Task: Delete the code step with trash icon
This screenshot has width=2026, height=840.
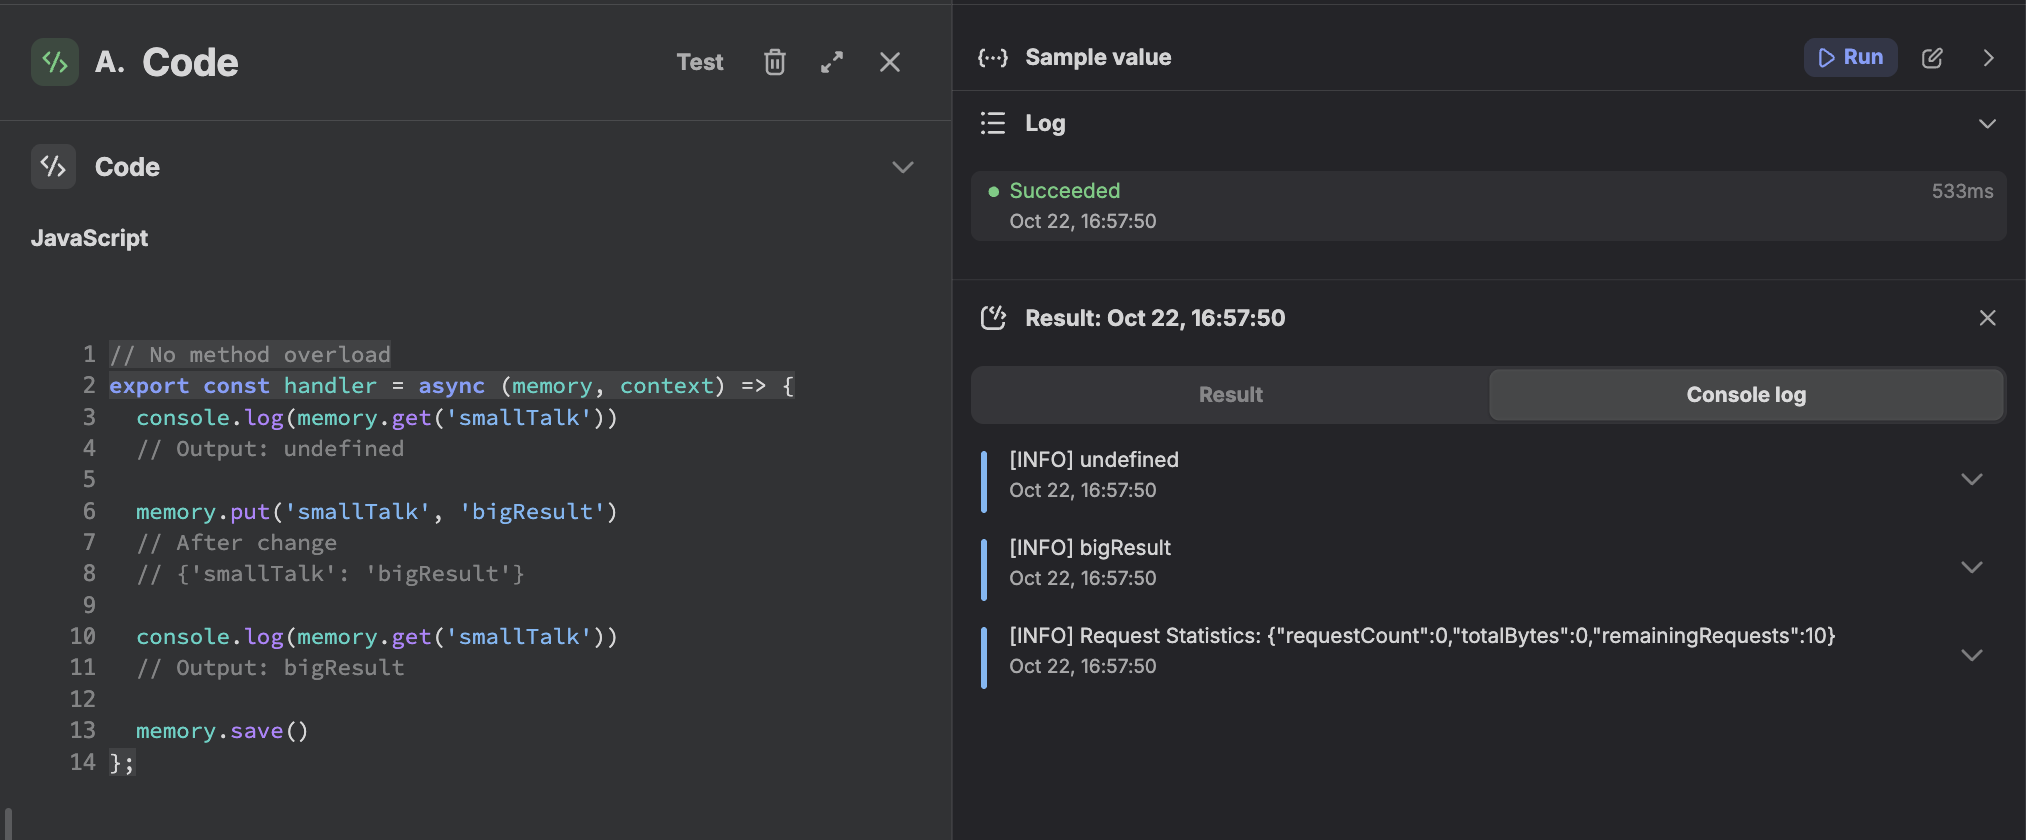Action: click(774, 62)
